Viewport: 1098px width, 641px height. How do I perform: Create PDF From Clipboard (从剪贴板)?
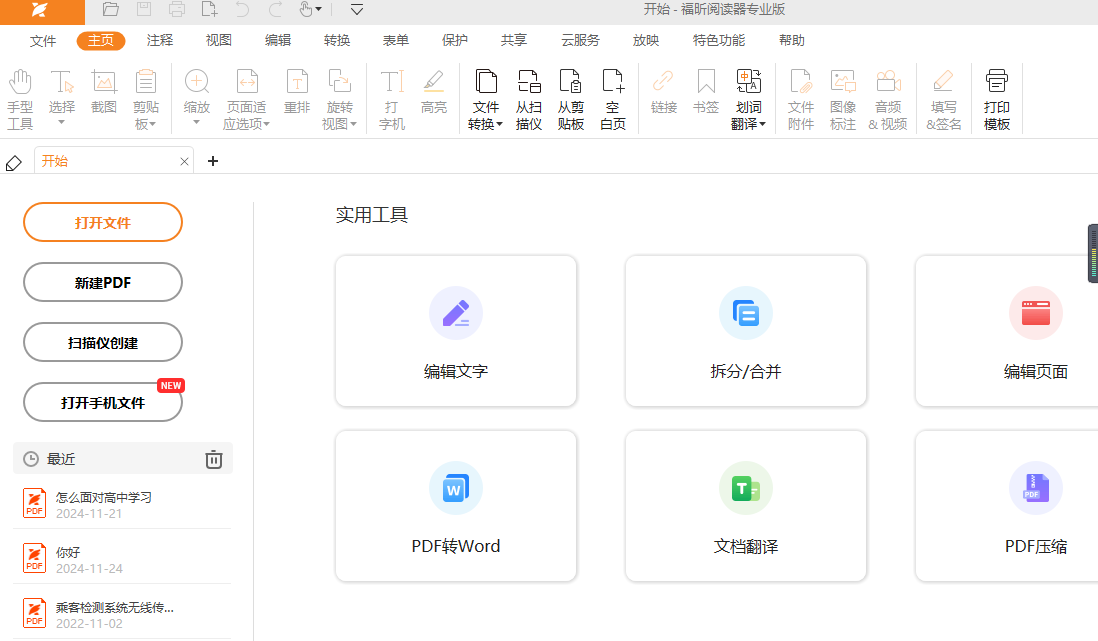pos(571,99)
